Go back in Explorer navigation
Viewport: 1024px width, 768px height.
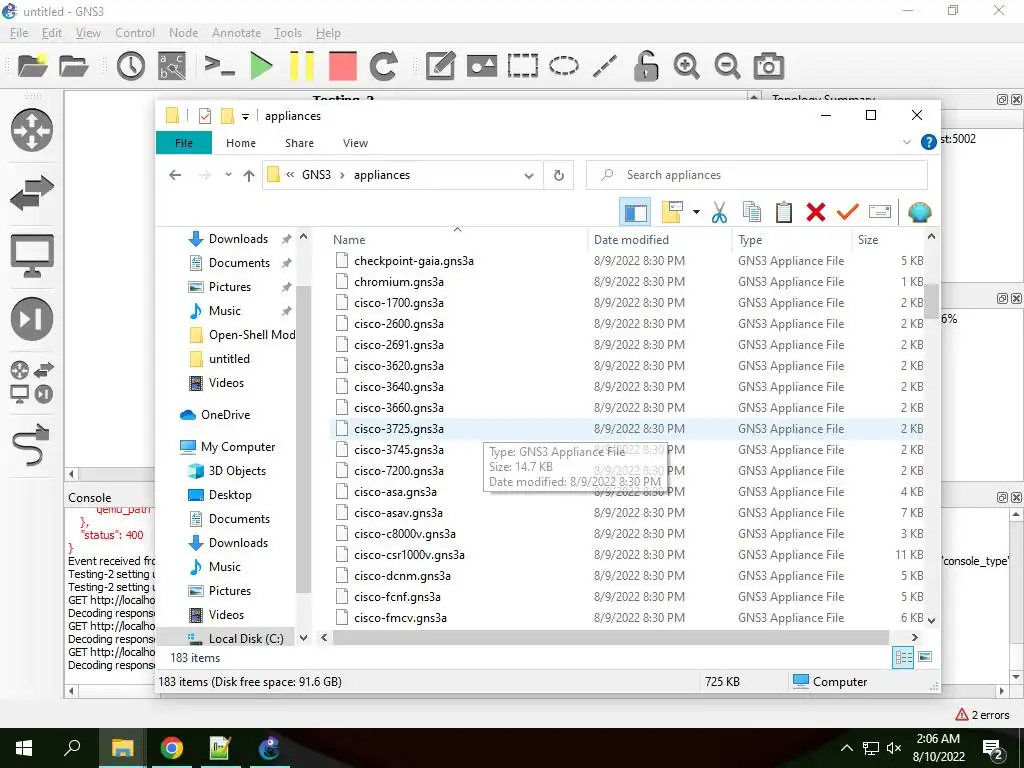[x=175, y=175]
